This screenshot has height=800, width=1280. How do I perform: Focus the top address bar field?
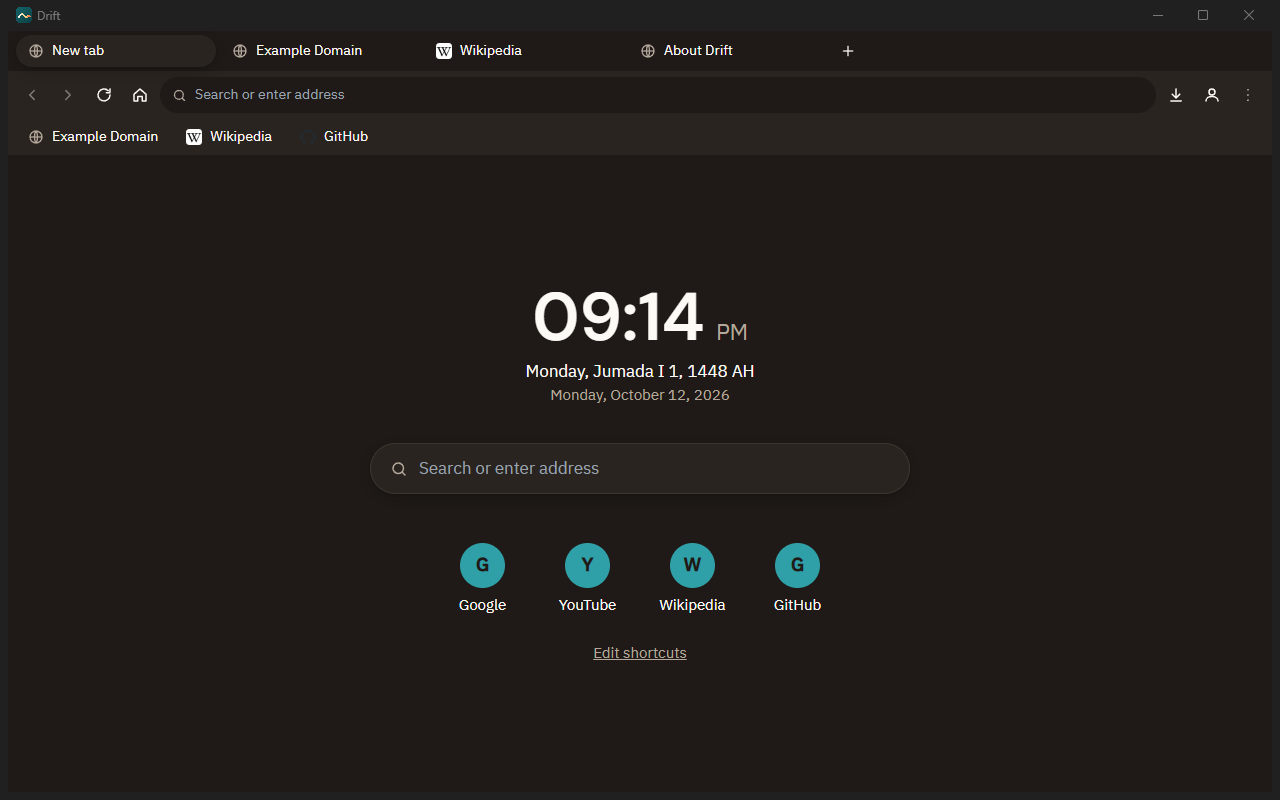pos(658,95)
